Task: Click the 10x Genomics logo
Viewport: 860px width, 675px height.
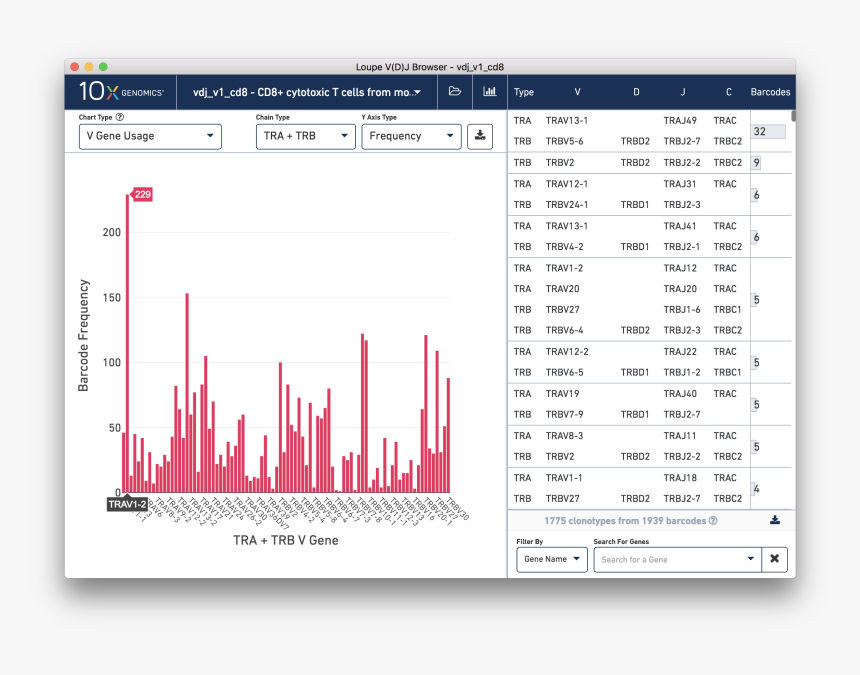Action: pyautogui.click(x=121, y=92)
